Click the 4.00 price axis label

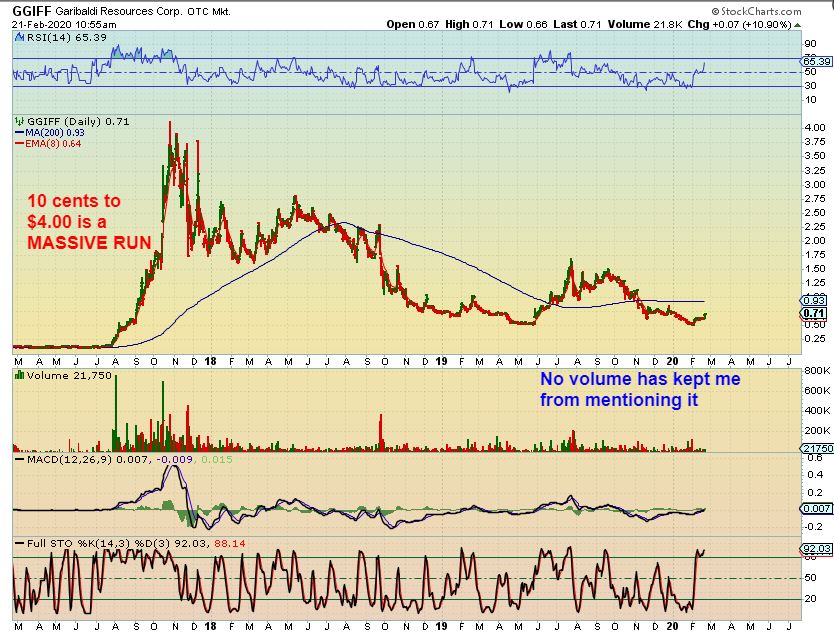click(815, 128)
